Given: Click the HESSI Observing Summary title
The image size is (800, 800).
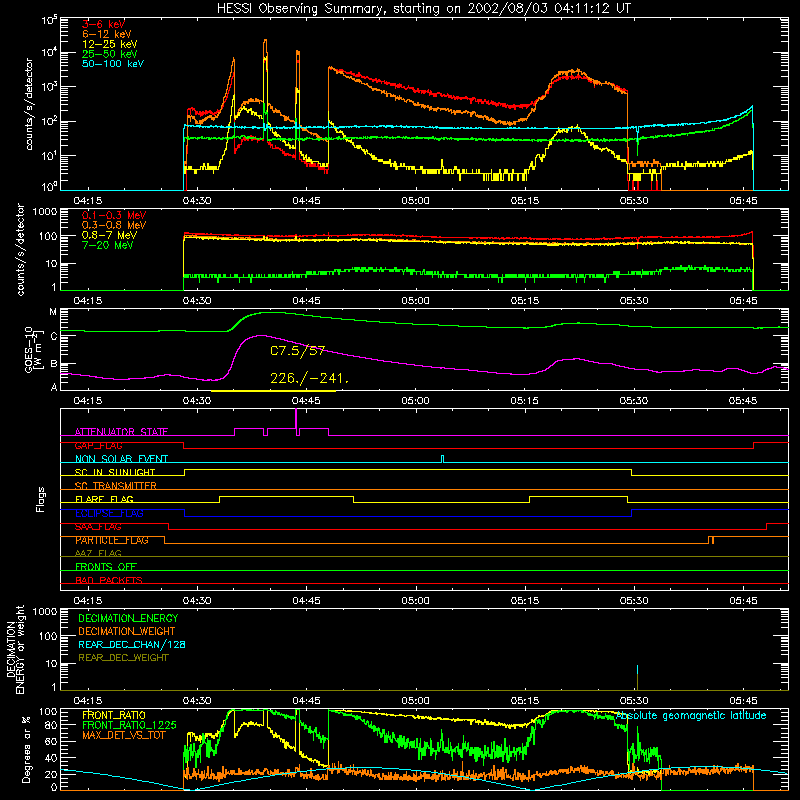Looking at the screenshot, I should (424, 9).
